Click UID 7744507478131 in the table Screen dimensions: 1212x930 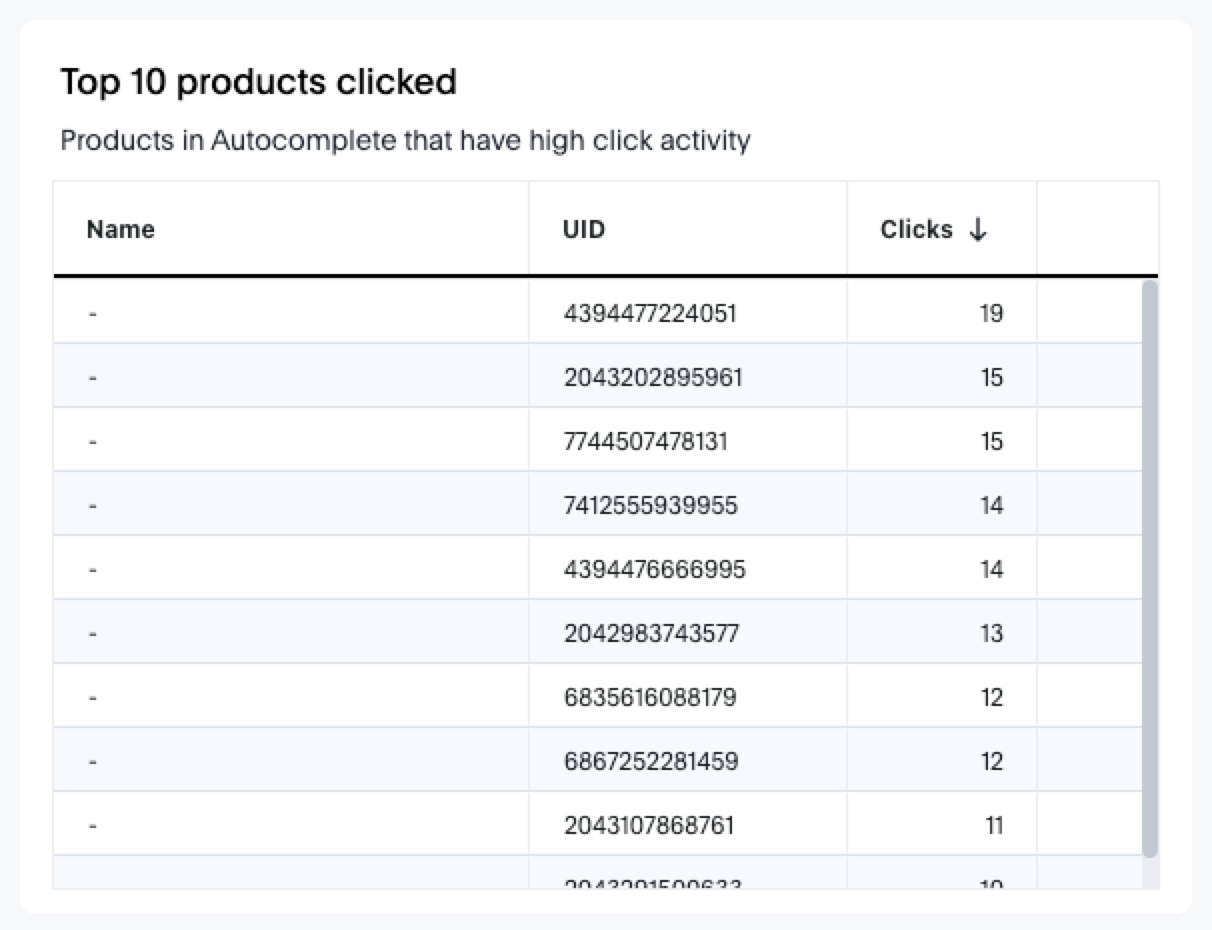(646, 442)
